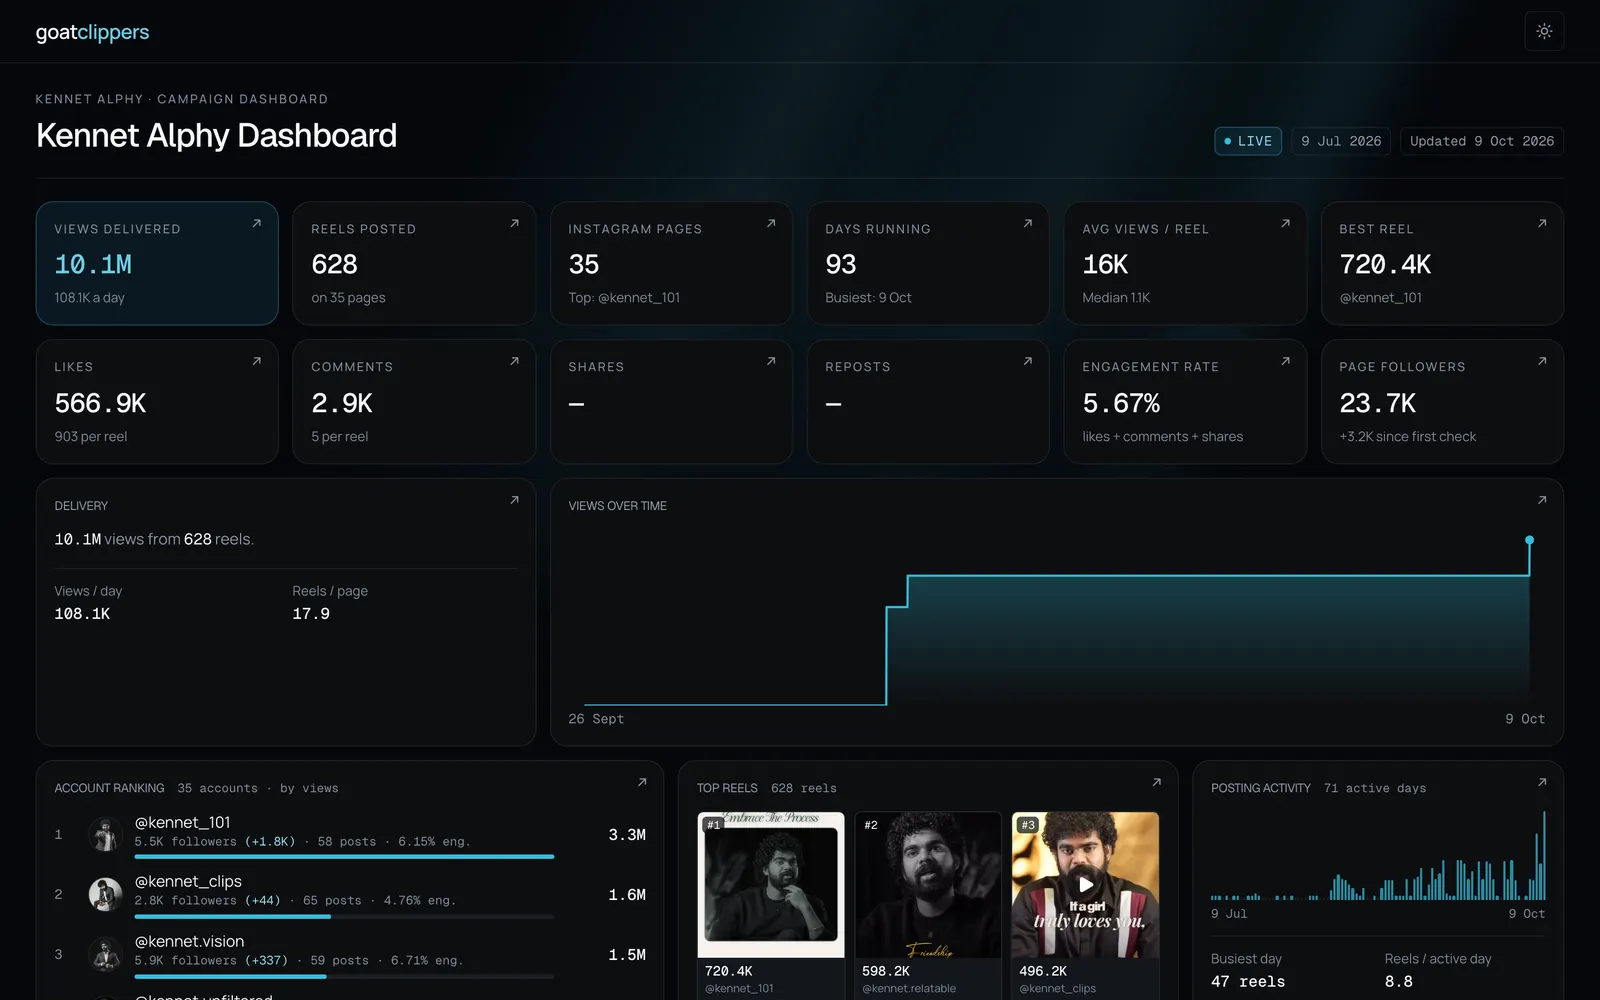Open the @kennet_clips account ranking row
This screenshot has height=1000, width=1600.
coord(350,895)
